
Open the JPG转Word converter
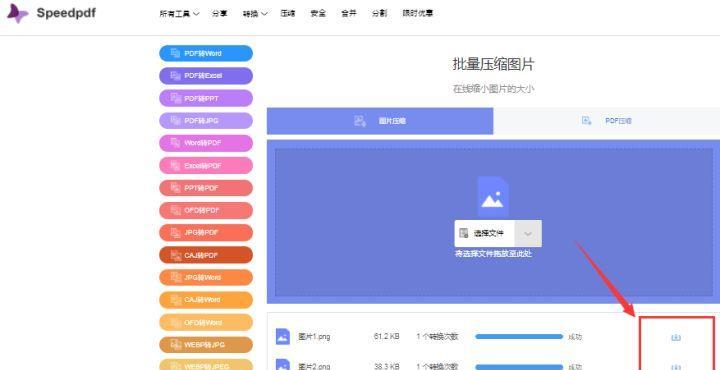click(206, 277)
